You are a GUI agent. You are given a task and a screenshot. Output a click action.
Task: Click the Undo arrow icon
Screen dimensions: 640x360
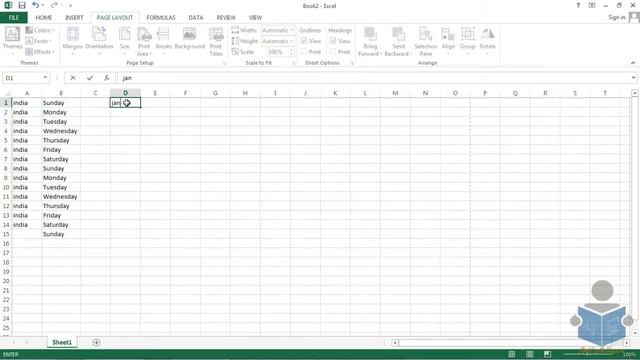coord(36,5)
